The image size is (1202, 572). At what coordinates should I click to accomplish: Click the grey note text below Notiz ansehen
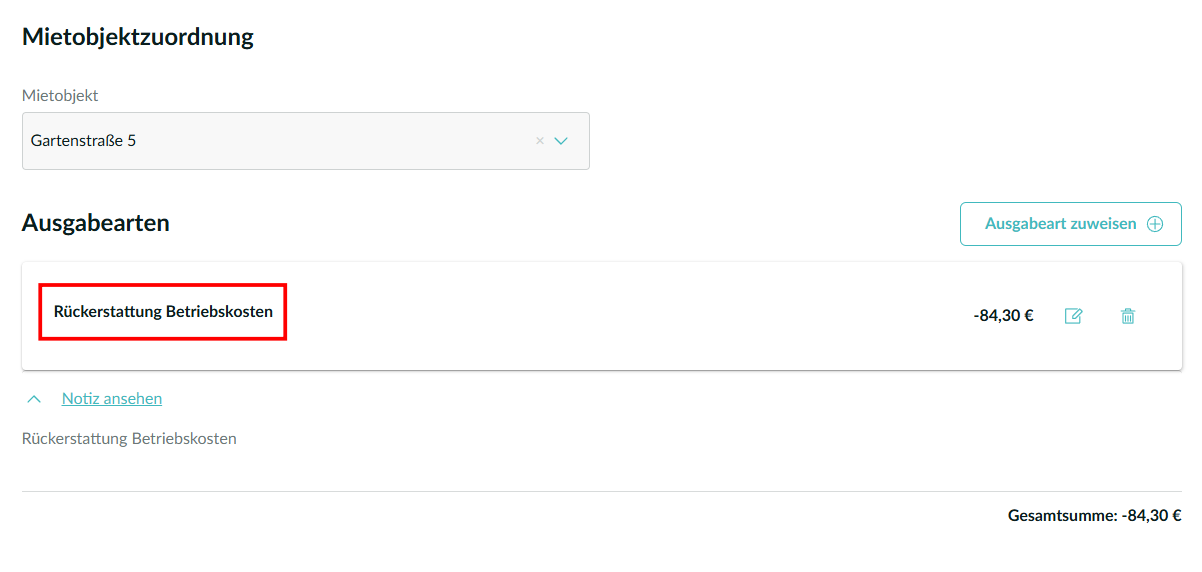click(129, 439)
